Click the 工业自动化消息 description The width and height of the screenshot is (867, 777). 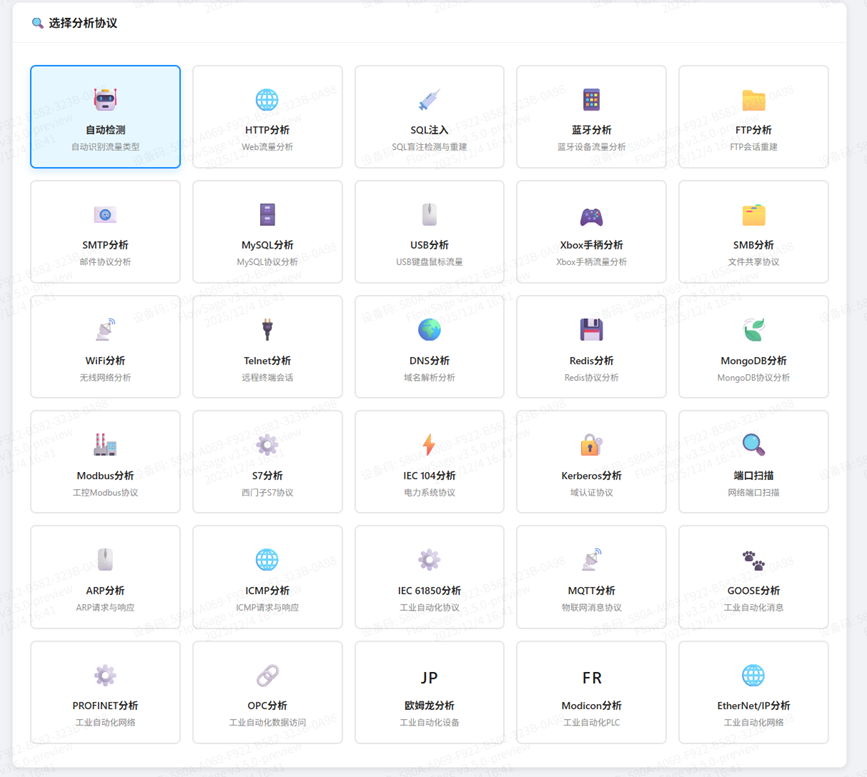click(x=754, y=607)
